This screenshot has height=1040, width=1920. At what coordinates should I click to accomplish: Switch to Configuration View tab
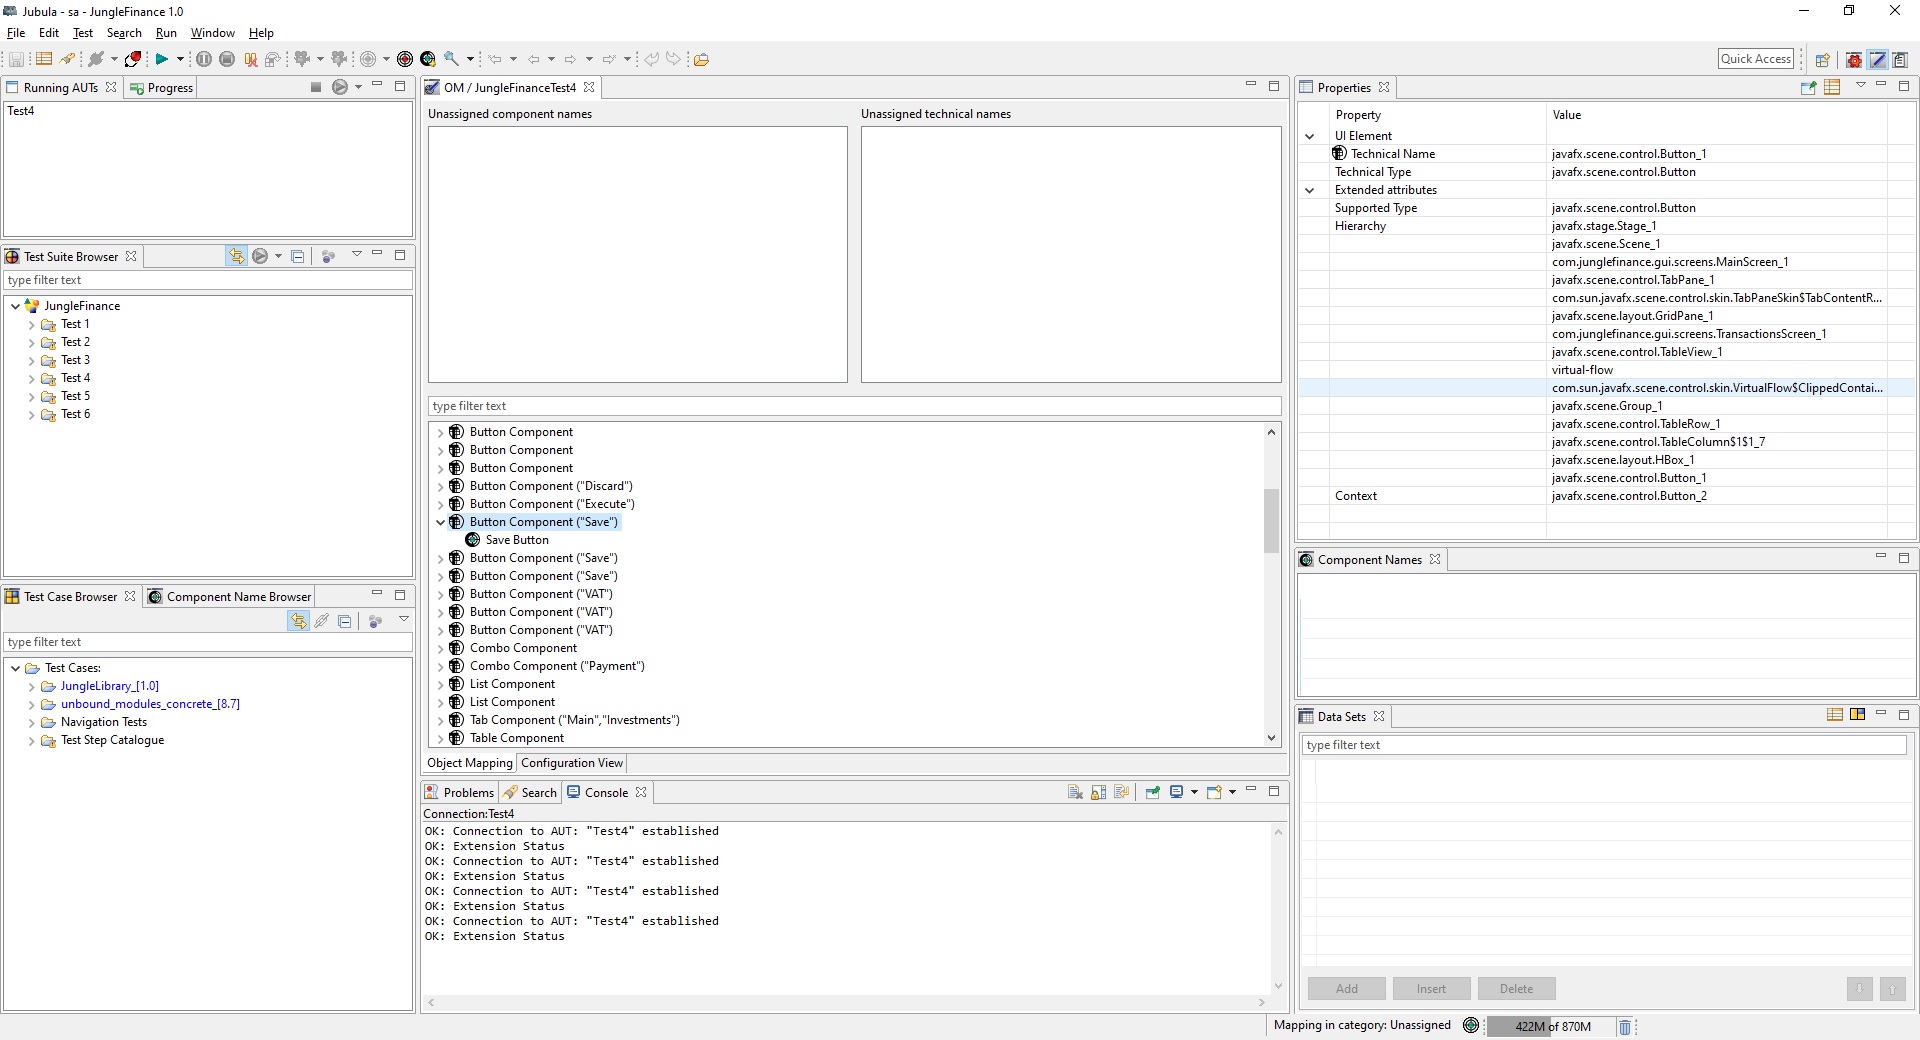572,763
